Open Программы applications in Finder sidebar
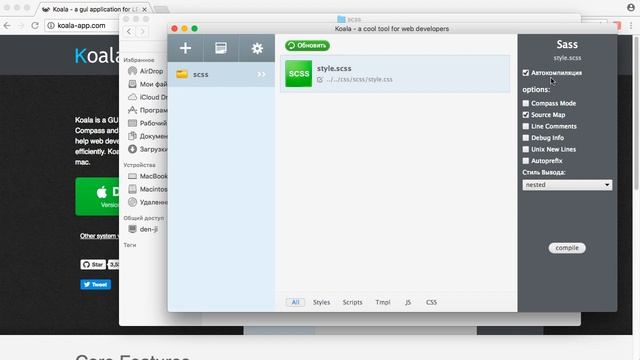640x360 pixels. point(147,110)
